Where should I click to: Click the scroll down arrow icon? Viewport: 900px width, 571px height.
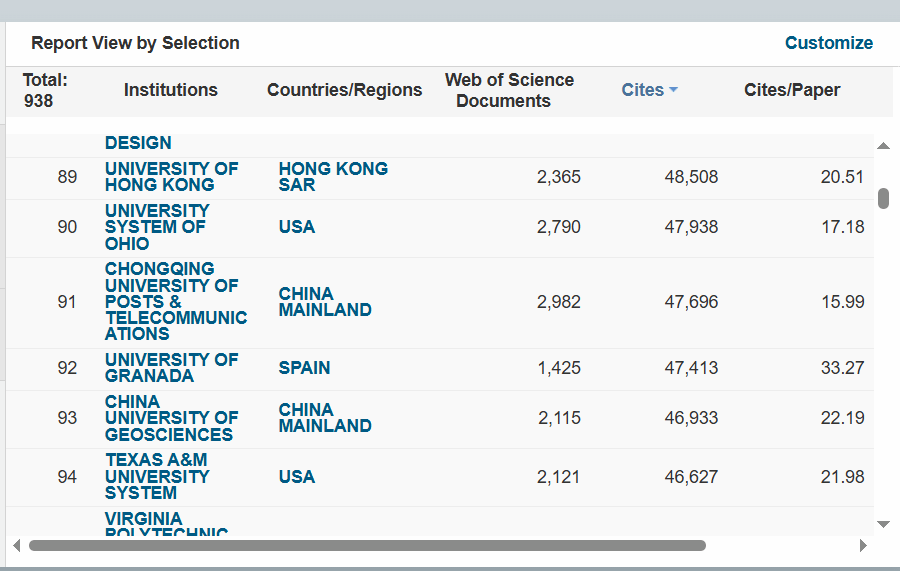pyautogui.click(x=883, y=524)
